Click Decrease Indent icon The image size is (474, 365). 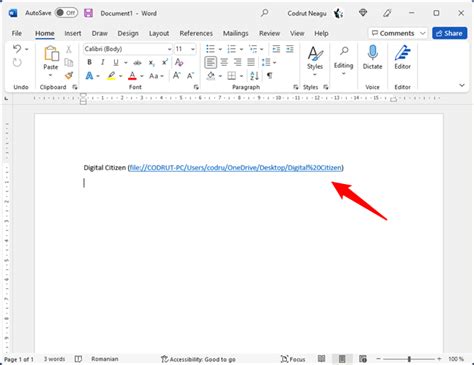(x=276, y=49)
